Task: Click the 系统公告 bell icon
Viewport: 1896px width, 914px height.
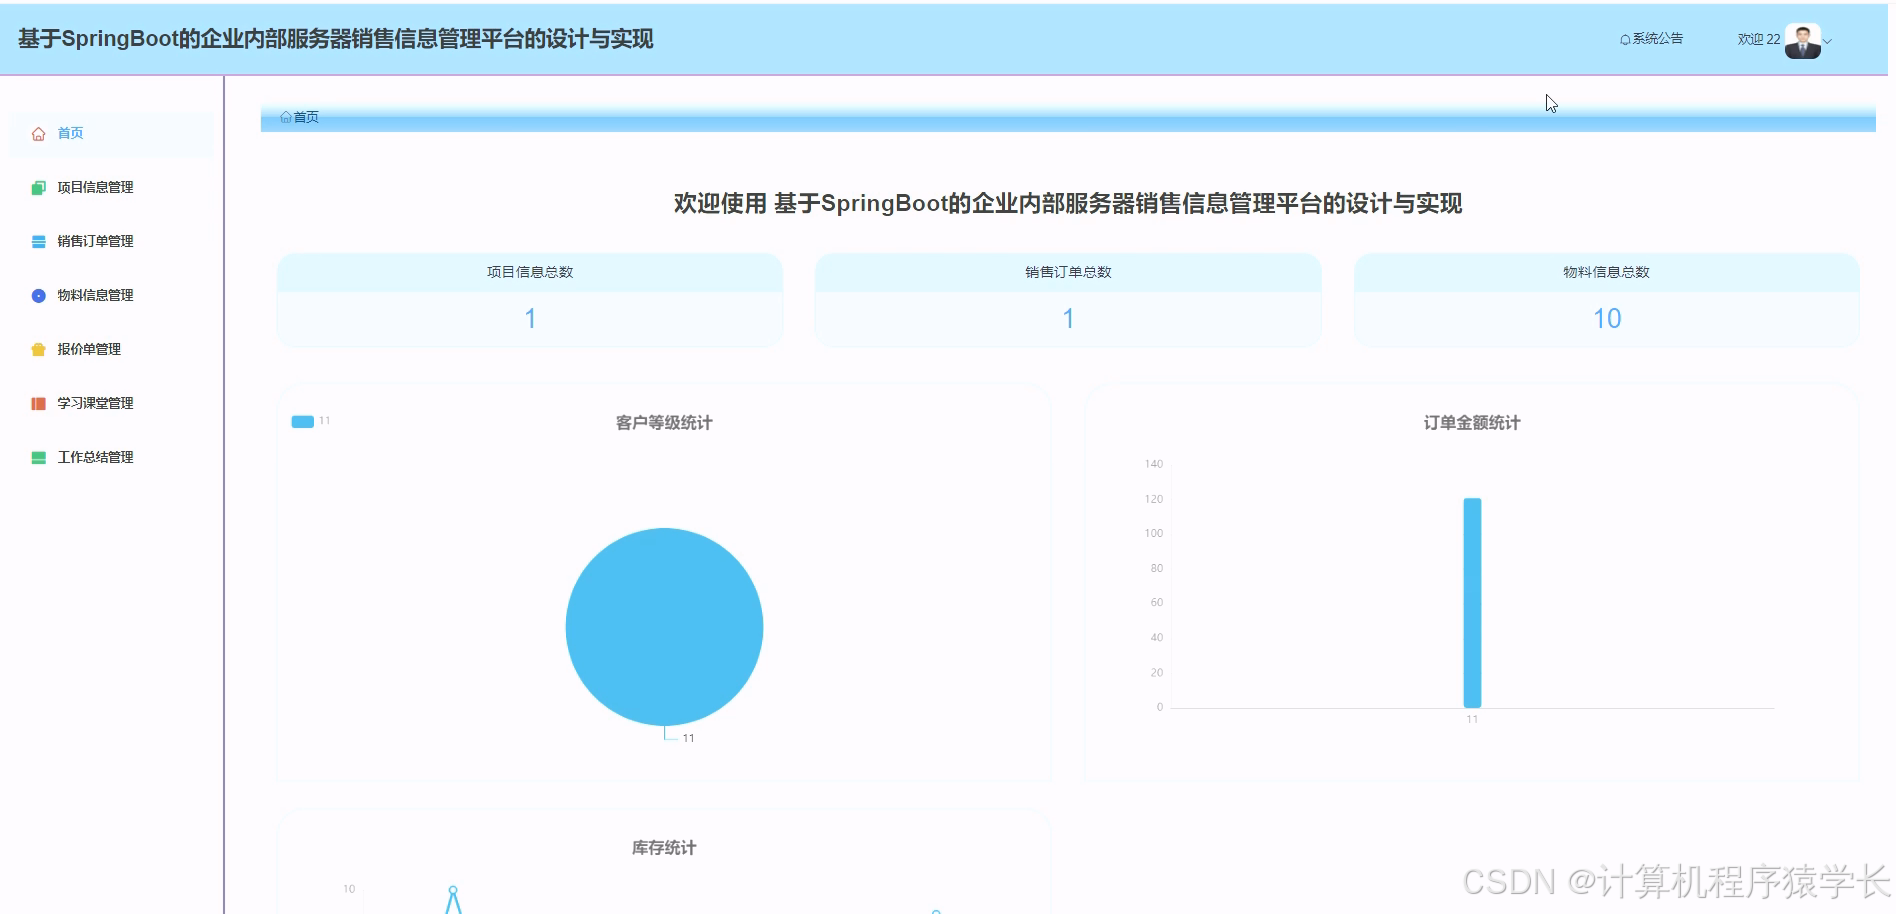Action: coord(1622,38)
